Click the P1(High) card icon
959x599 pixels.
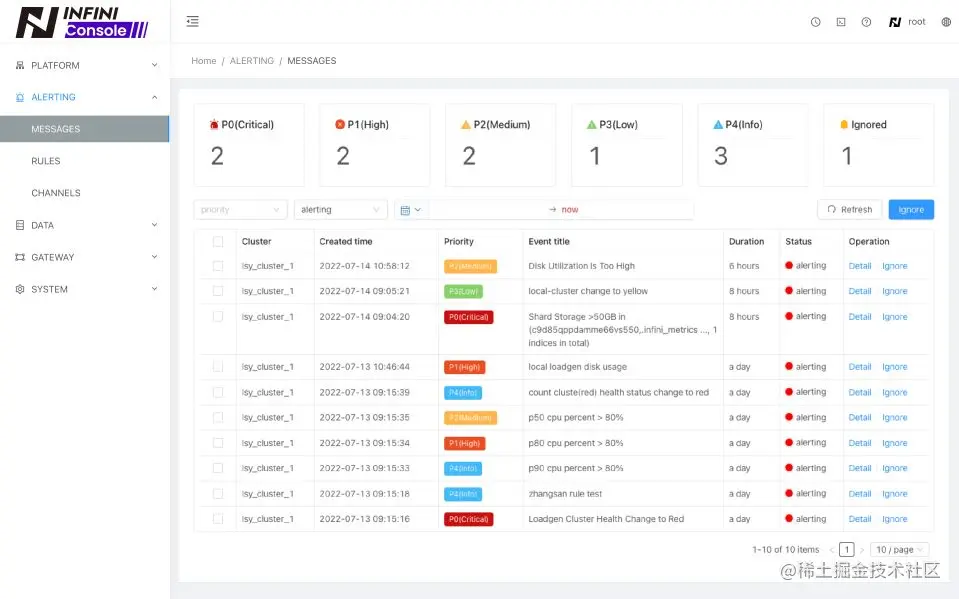pos(340,124)
